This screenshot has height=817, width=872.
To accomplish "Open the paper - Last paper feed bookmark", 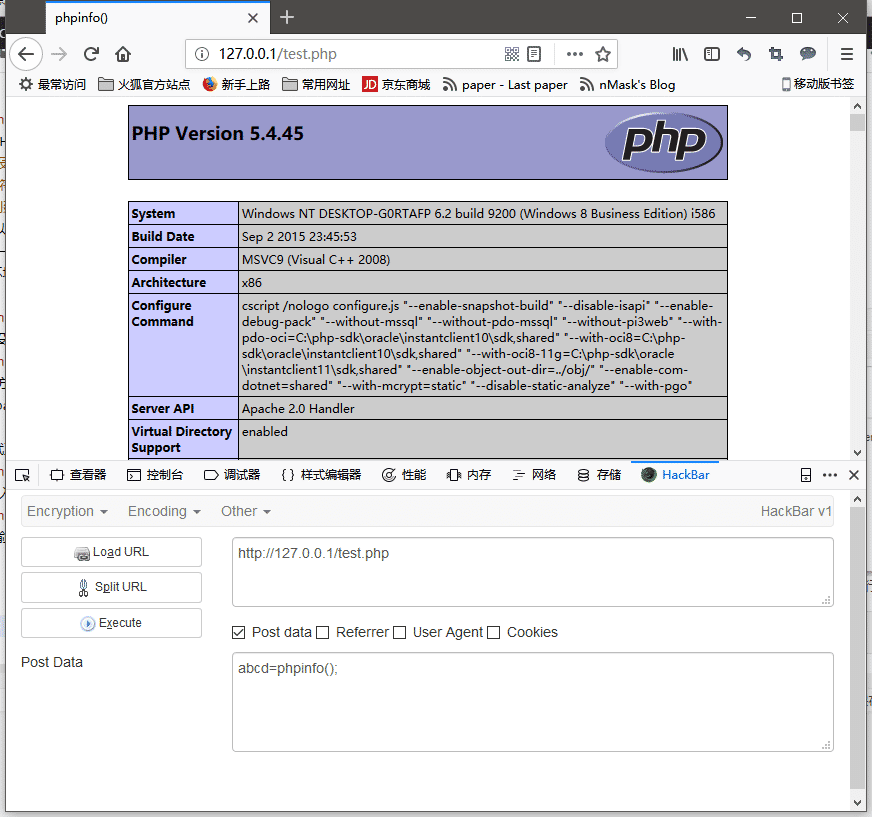I will coord(505,85).
